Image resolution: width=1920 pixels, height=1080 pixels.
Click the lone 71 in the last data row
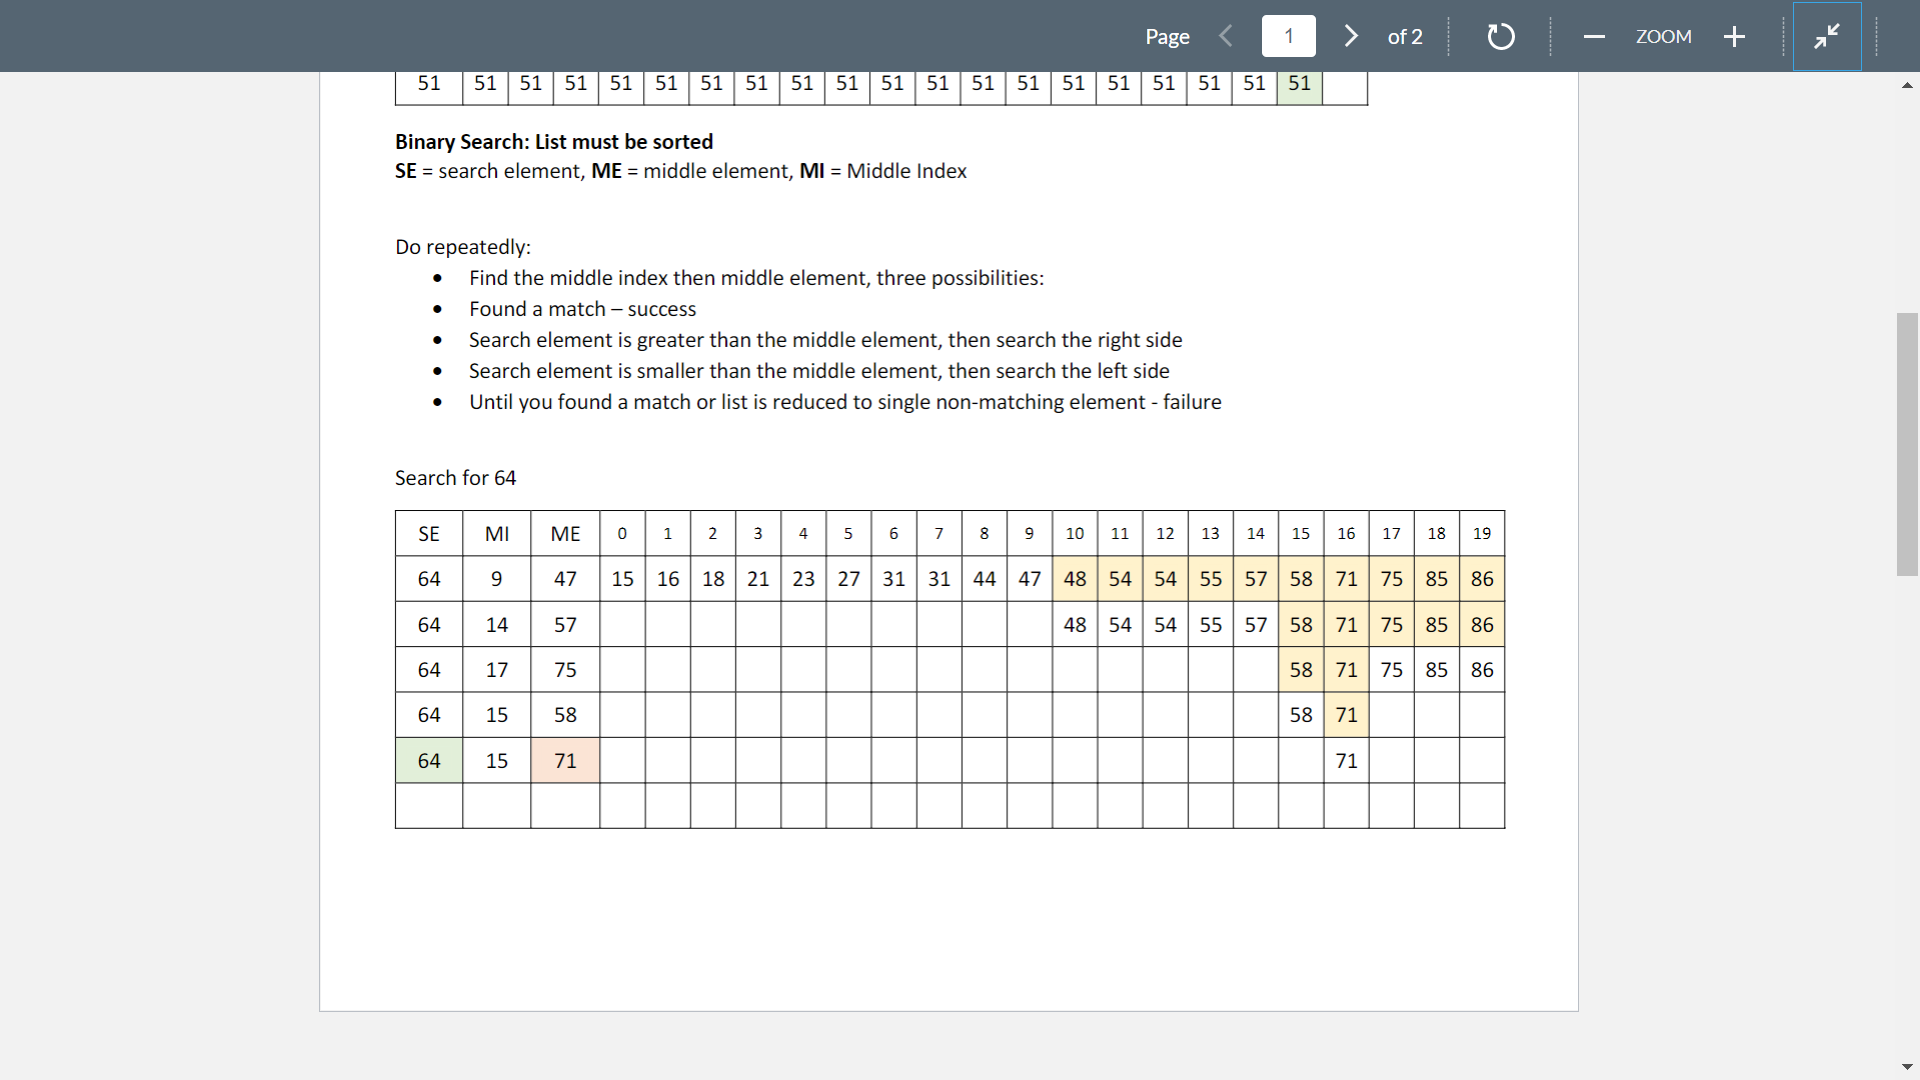pos(1346,761)
